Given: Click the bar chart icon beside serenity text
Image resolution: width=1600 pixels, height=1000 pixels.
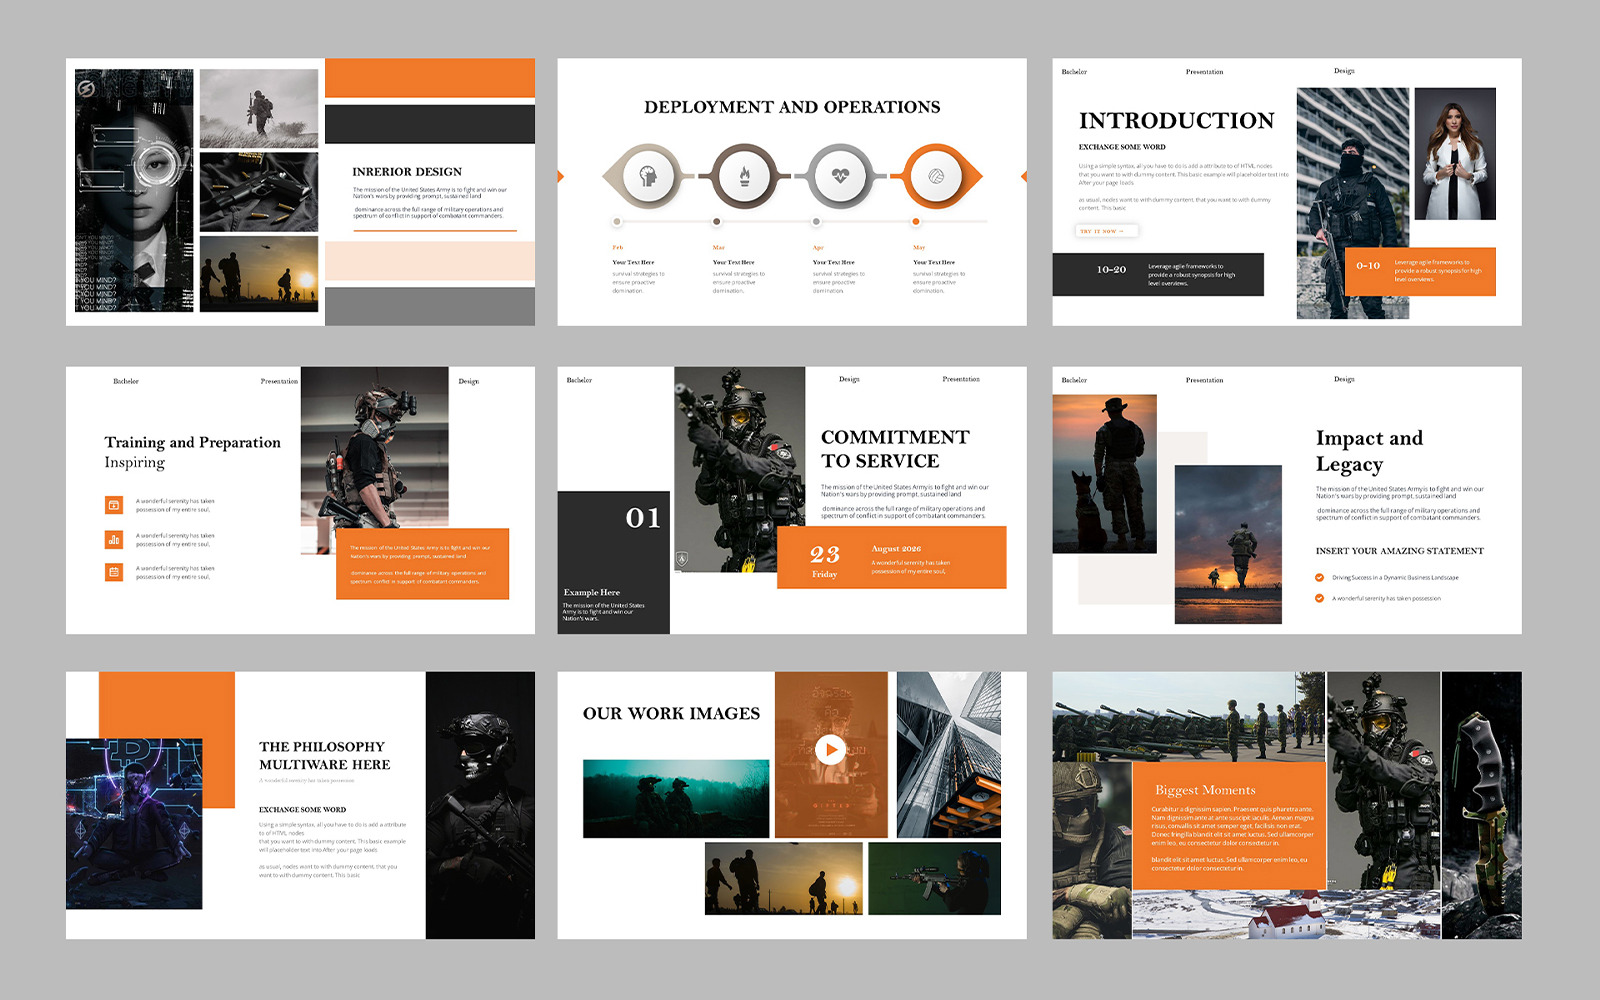Looking at the screenshot, I should click(112, 538).
